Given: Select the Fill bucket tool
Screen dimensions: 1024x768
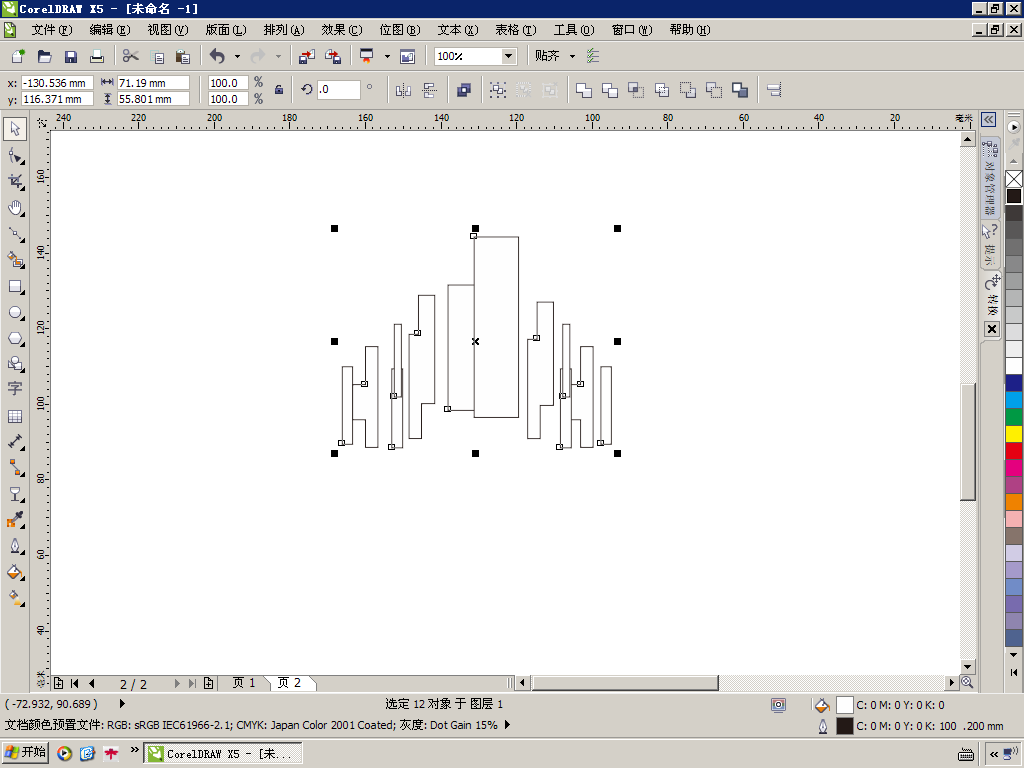Looking at the screenshot, I should [15, 572].
